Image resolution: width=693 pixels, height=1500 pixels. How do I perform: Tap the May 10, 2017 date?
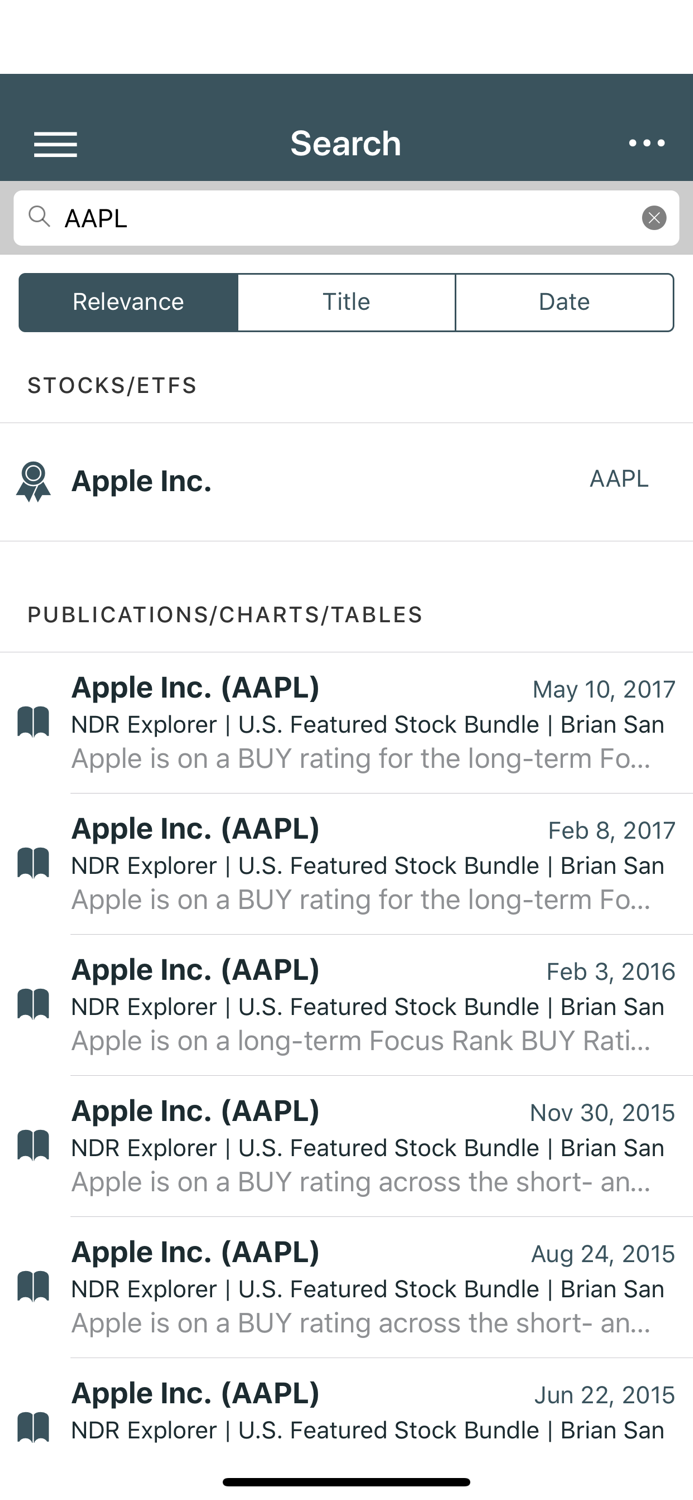click(x=604, y=690)
